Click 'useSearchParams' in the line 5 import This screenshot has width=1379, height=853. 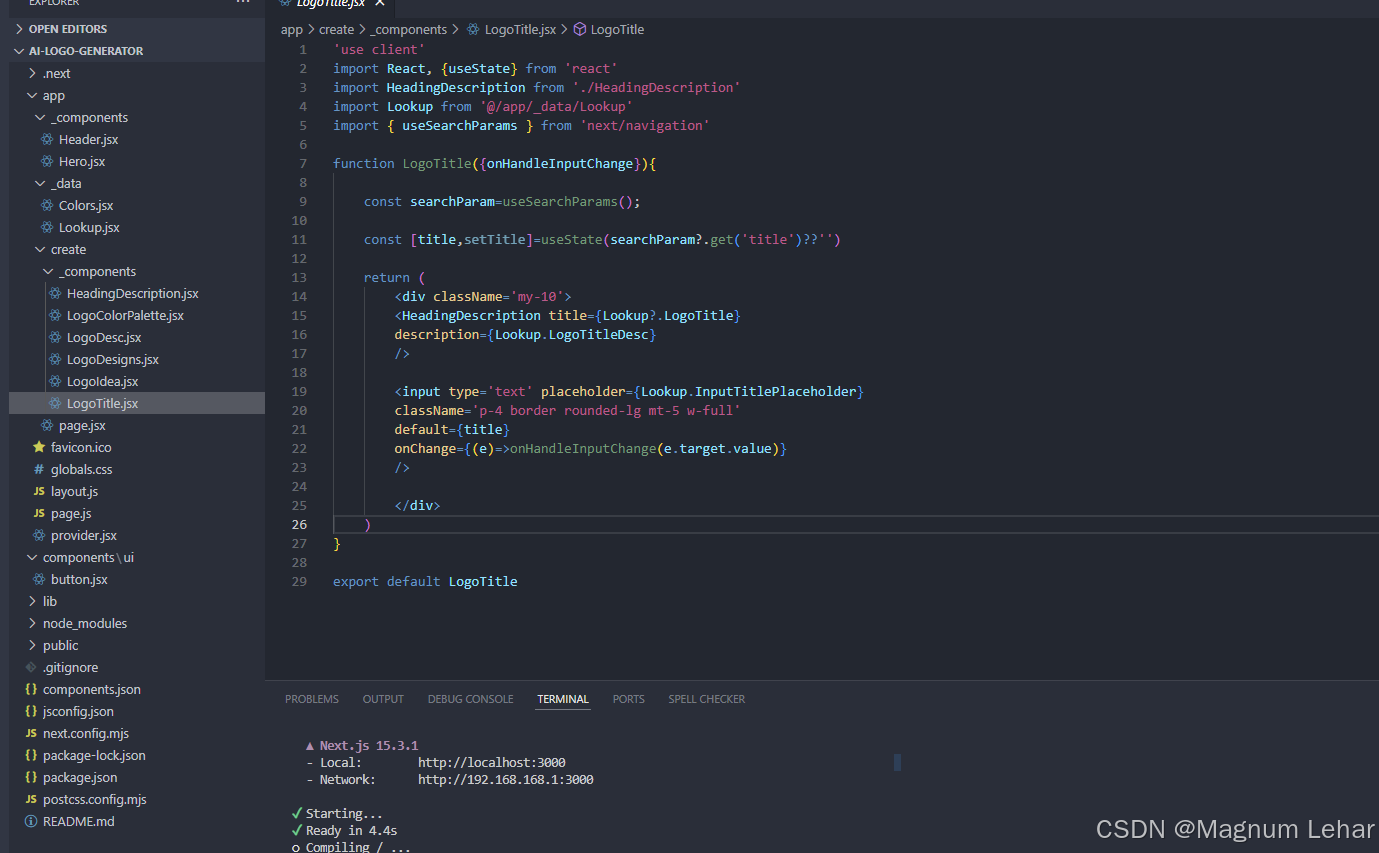(460, 125)
